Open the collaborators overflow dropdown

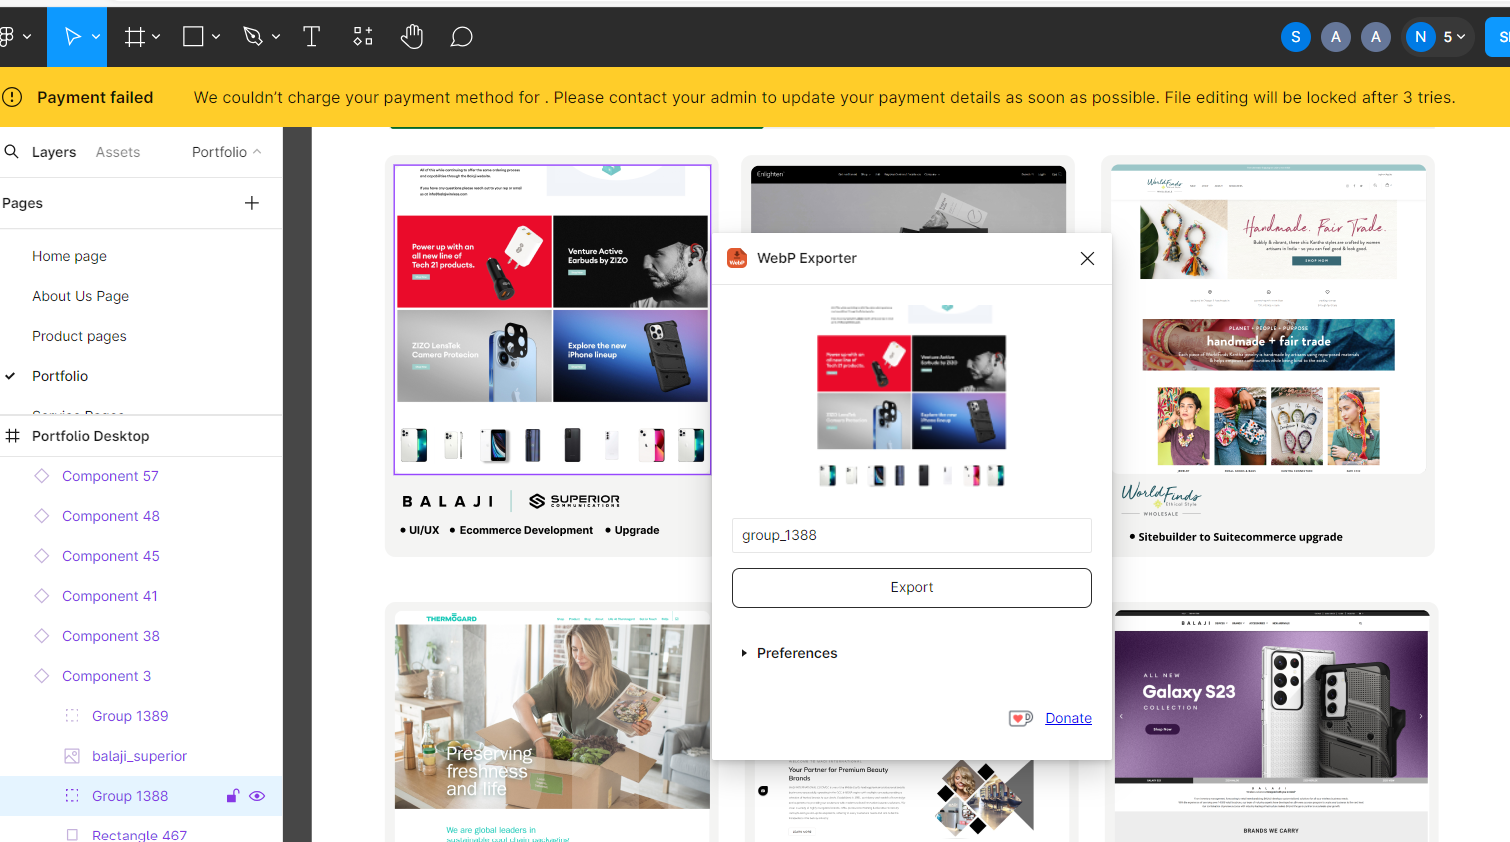1453,37
